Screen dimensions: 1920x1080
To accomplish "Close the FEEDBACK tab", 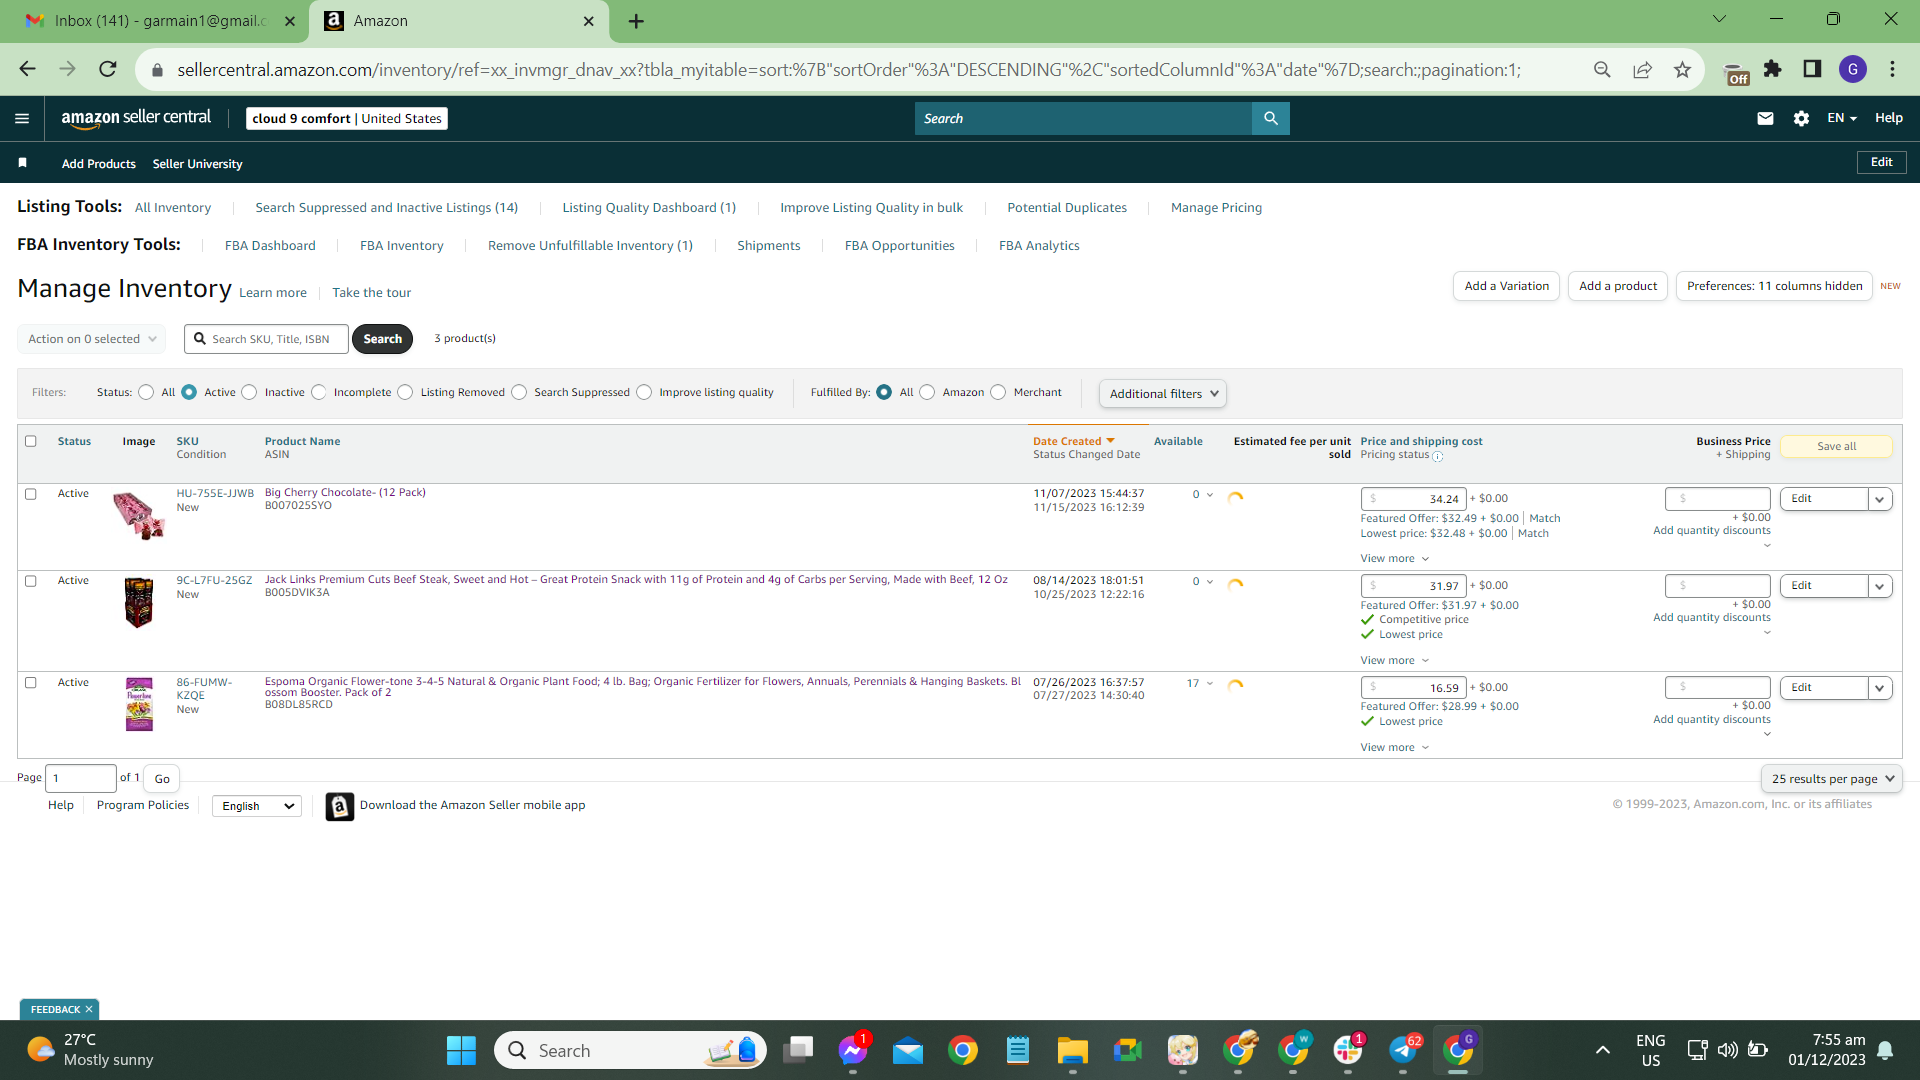I will (89, 1010).
